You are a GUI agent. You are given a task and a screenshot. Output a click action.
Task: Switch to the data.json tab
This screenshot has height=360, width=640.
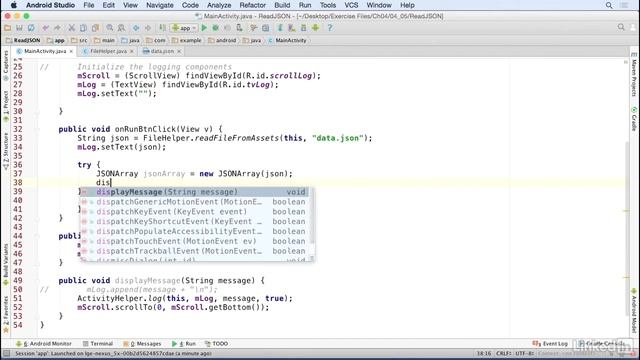[162, 51]
